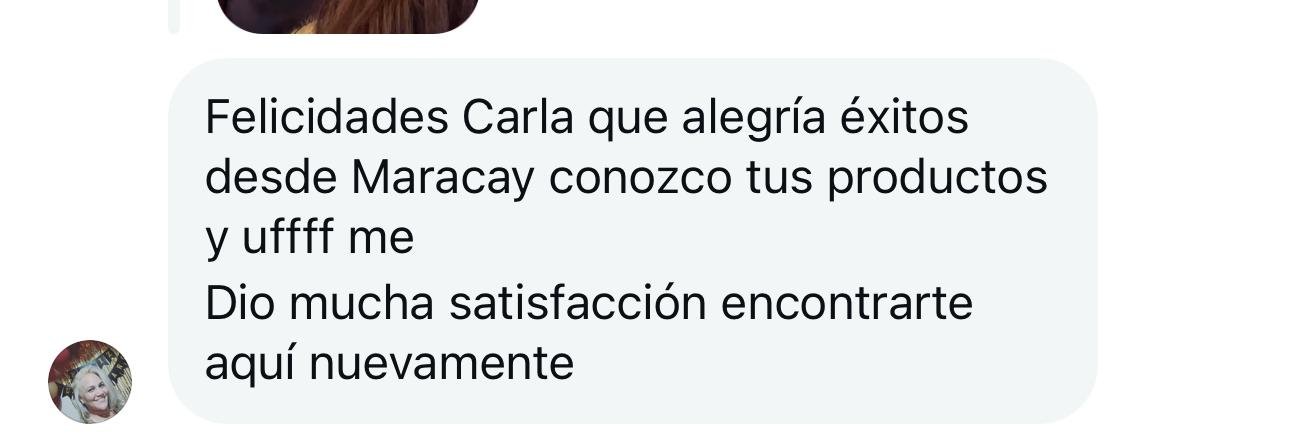Open the commenter's round profile picture

tap(90, 381)
